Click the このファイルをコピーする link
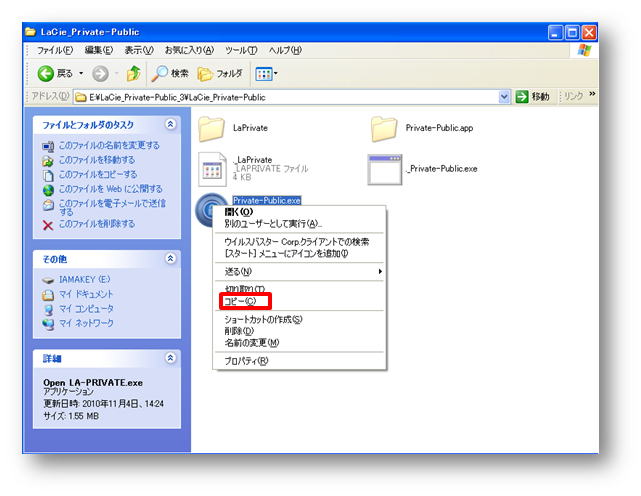Screen dimensions: 641x496 (98, 175)
